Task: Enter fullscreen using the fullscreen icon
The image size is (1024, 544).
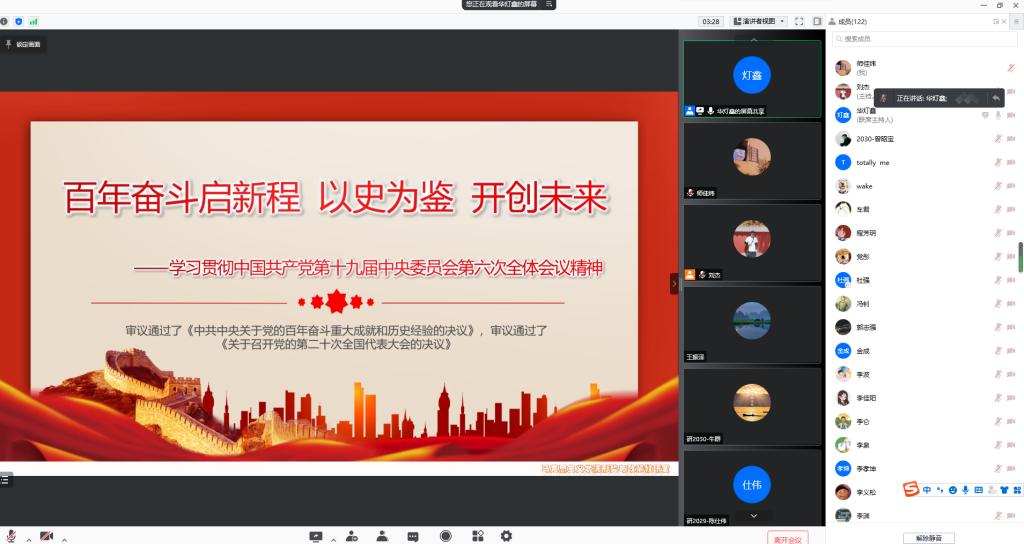Action: pos(798,21)
